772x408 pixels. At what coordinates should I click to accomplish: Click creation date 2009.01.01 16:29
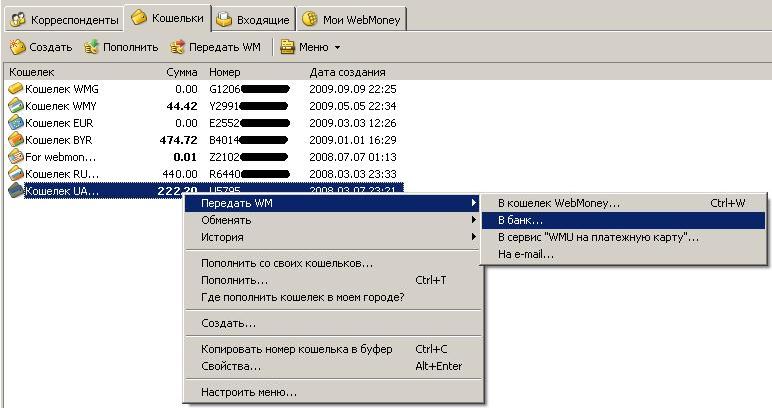353,140
